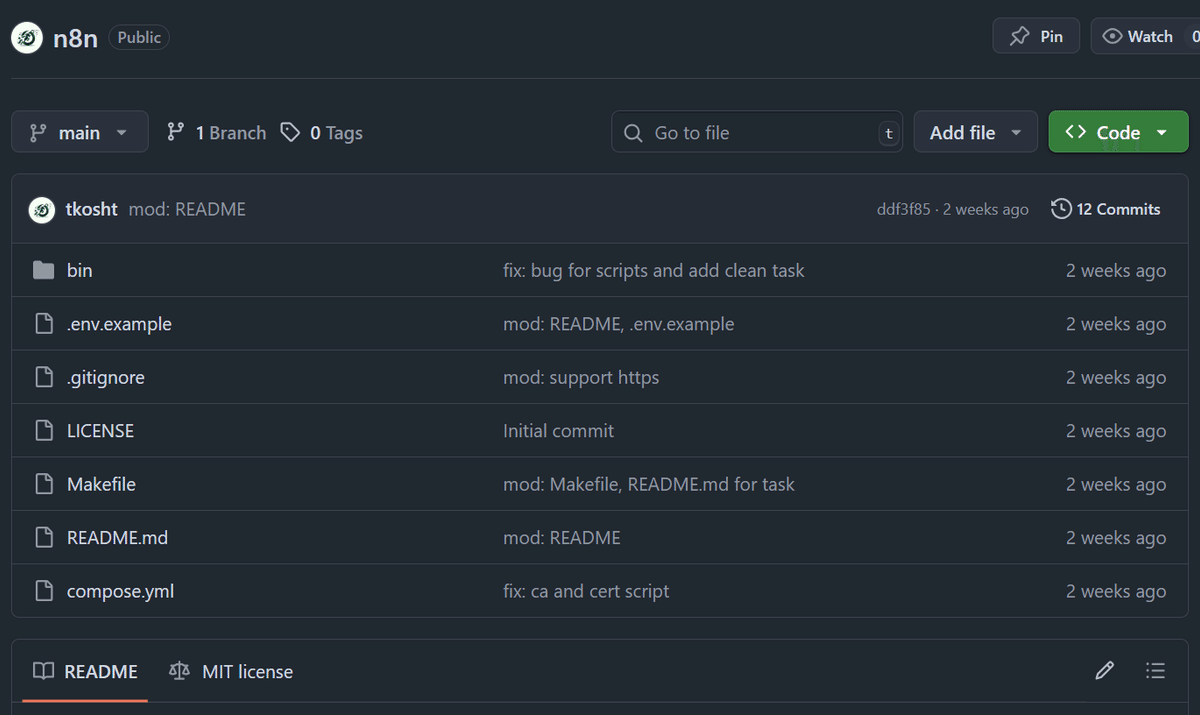Open the n8n repository name link

[x=75, y=38]
